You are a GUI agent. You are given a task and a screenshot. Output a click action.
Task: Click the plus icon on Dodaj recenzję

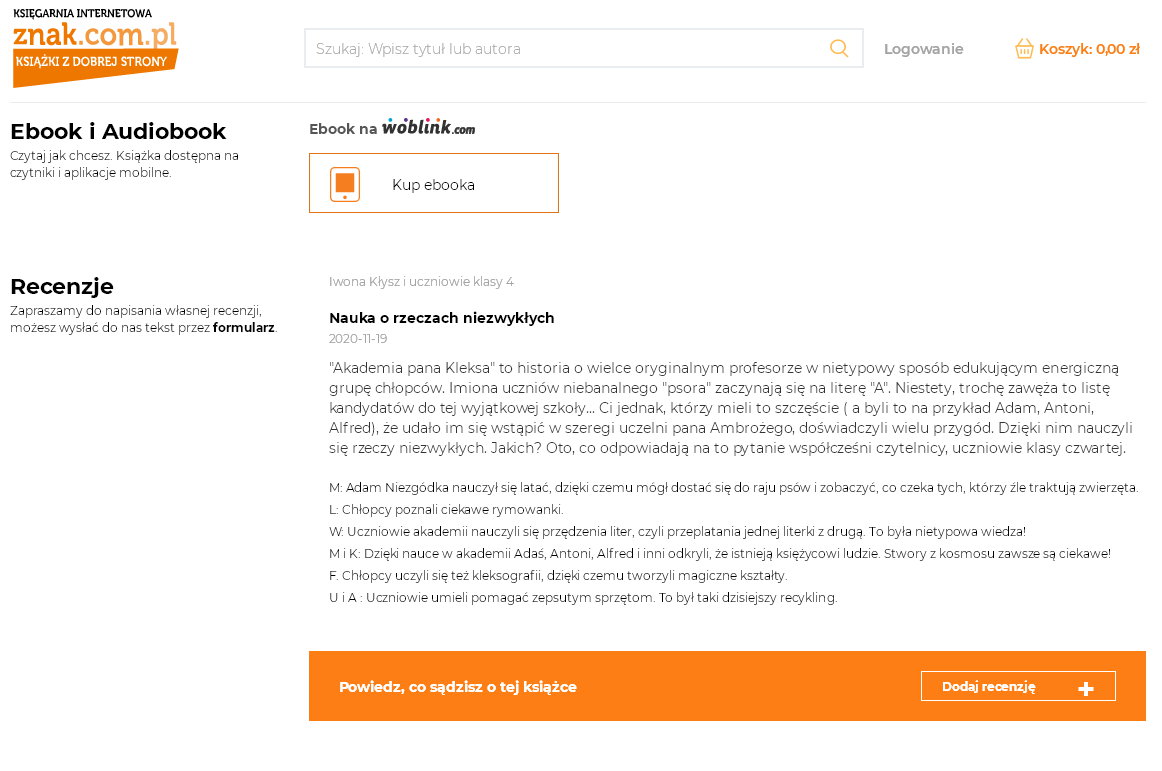[1086, 689]
